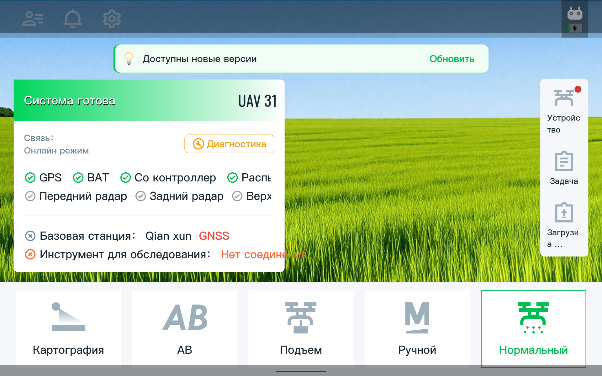Select the Ручной manual mode
Viewport: 602px width, 376px height.
coord(417,328)
